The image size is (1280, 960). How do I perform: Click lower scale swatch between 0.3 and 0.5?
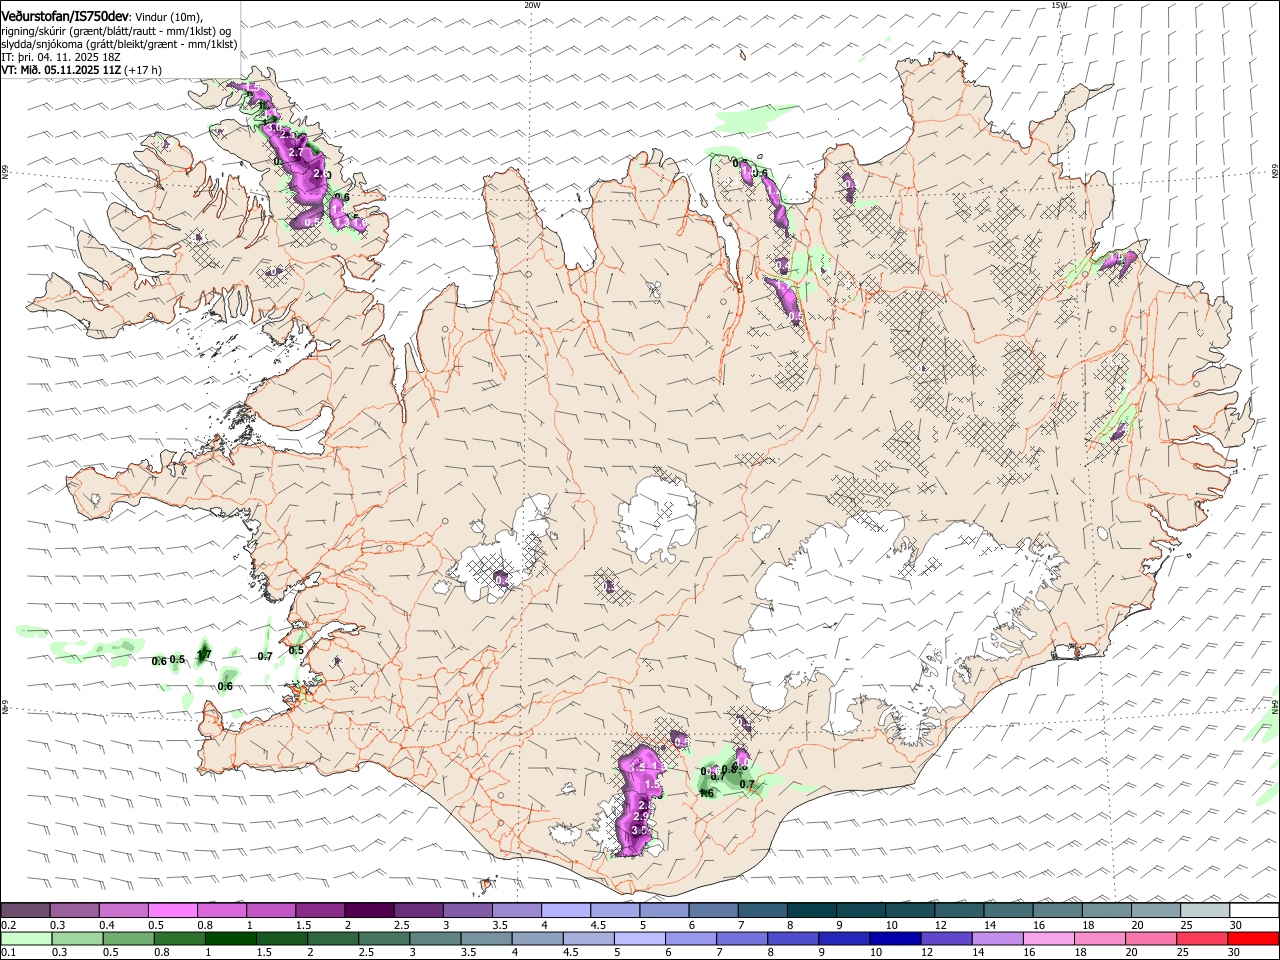[x=77, y=938]
